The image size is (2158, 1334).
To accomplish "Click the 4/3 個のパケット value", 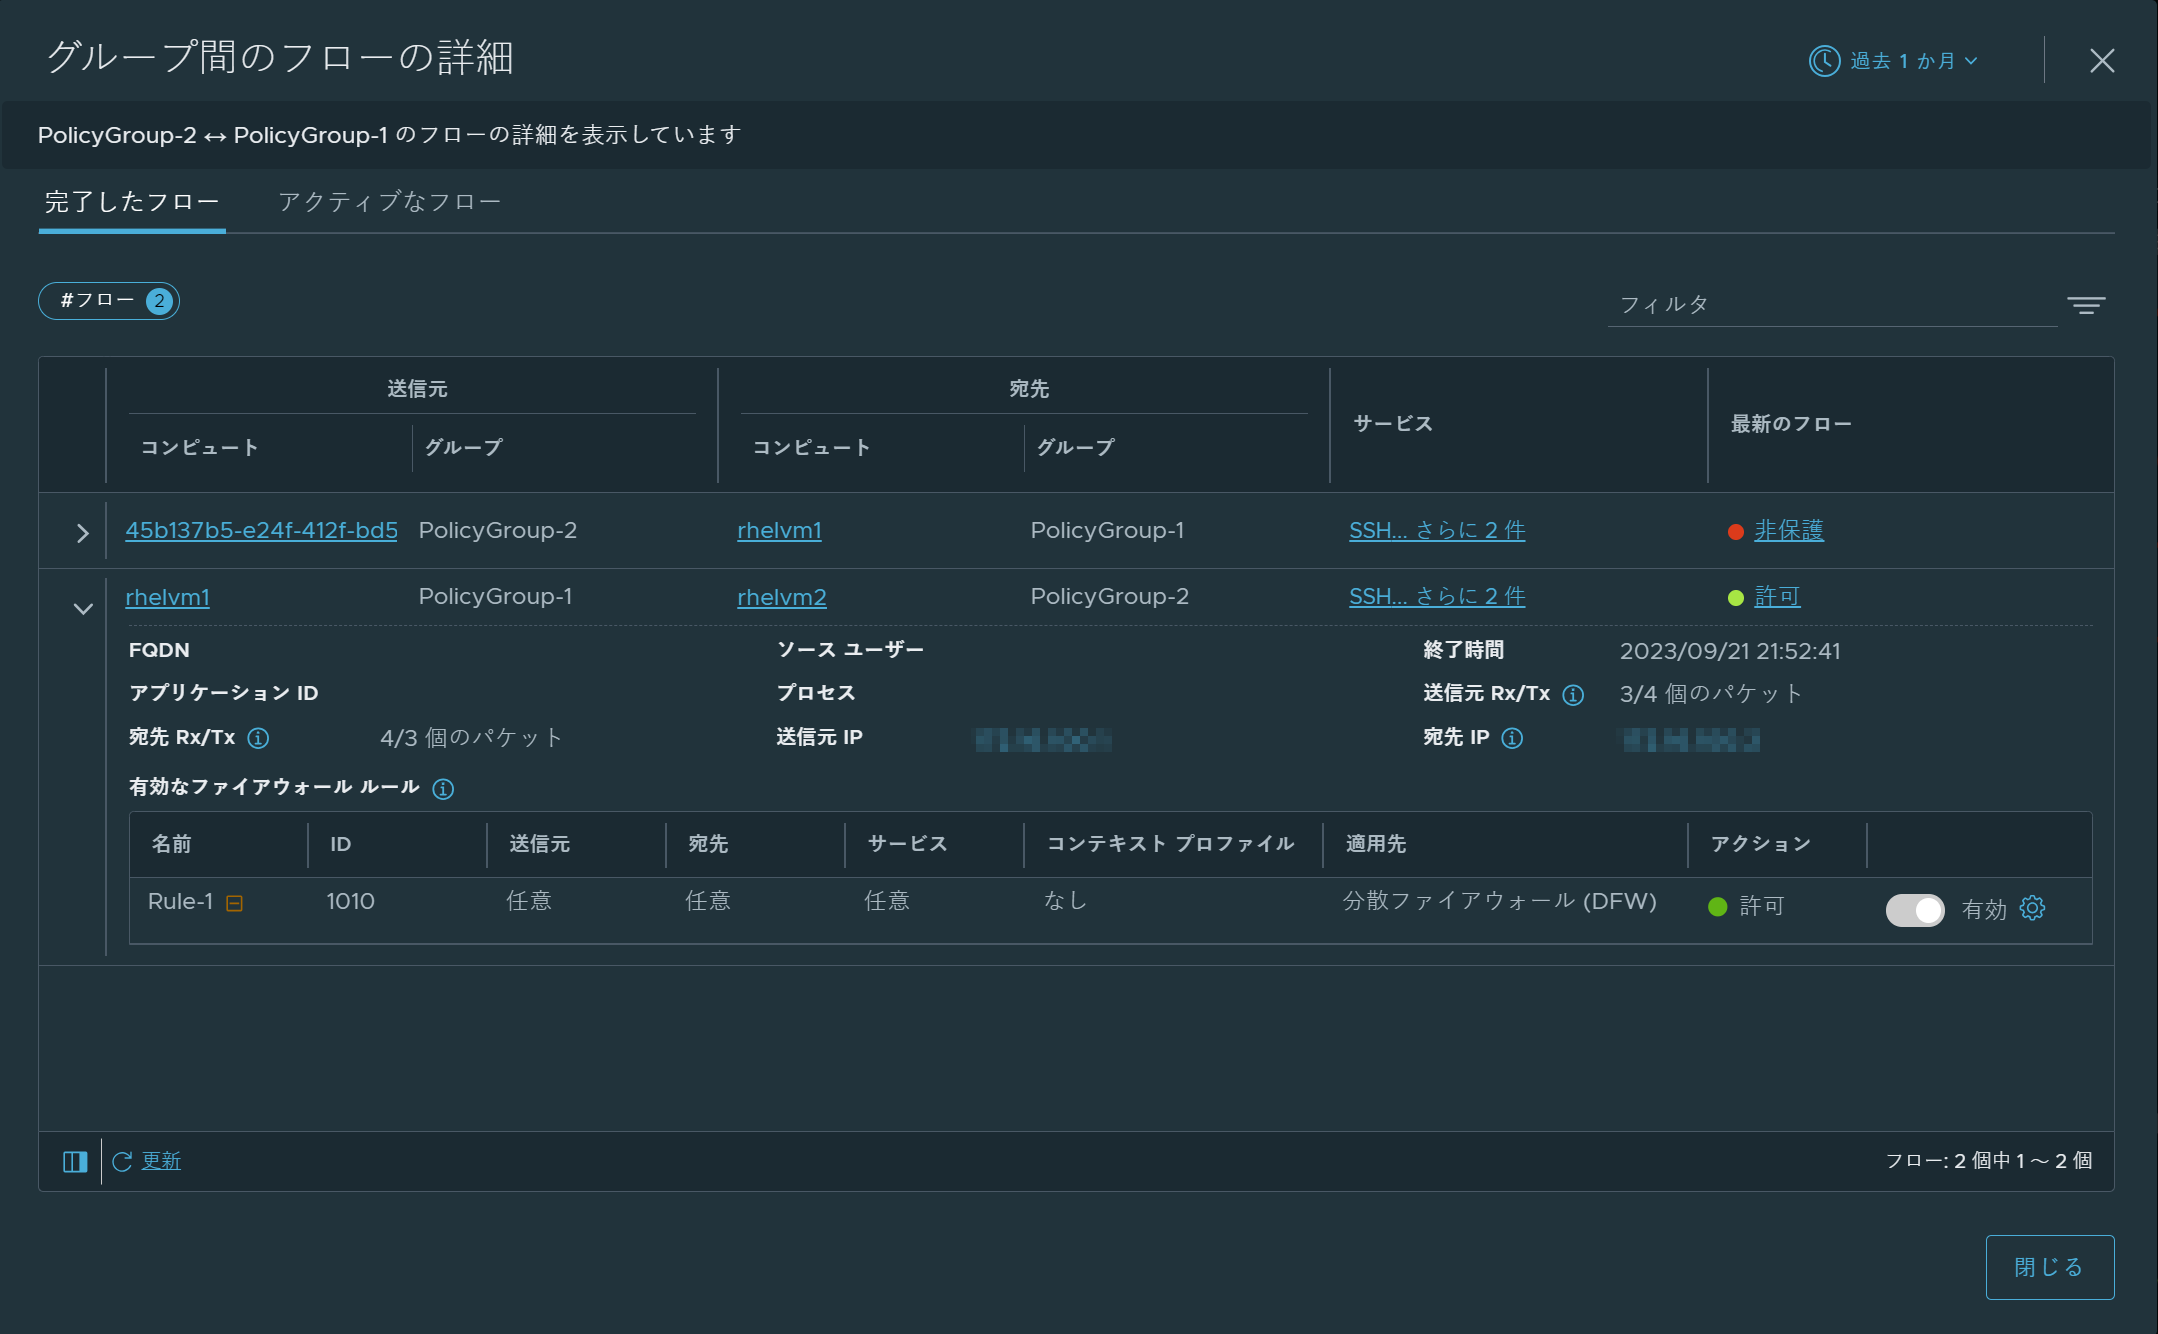I will [x=472, y=738].
